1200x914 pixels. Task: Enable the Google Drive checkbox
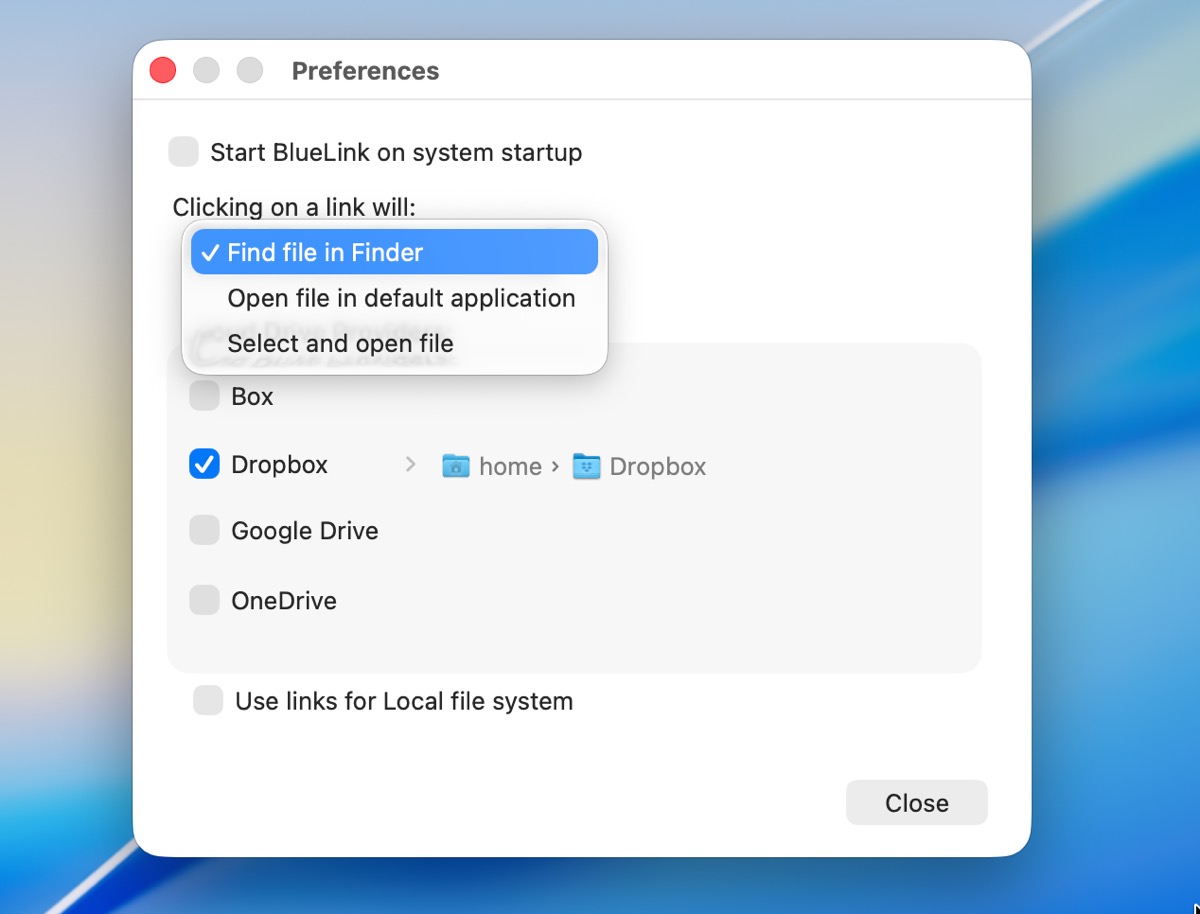click(x=205, y=530)
